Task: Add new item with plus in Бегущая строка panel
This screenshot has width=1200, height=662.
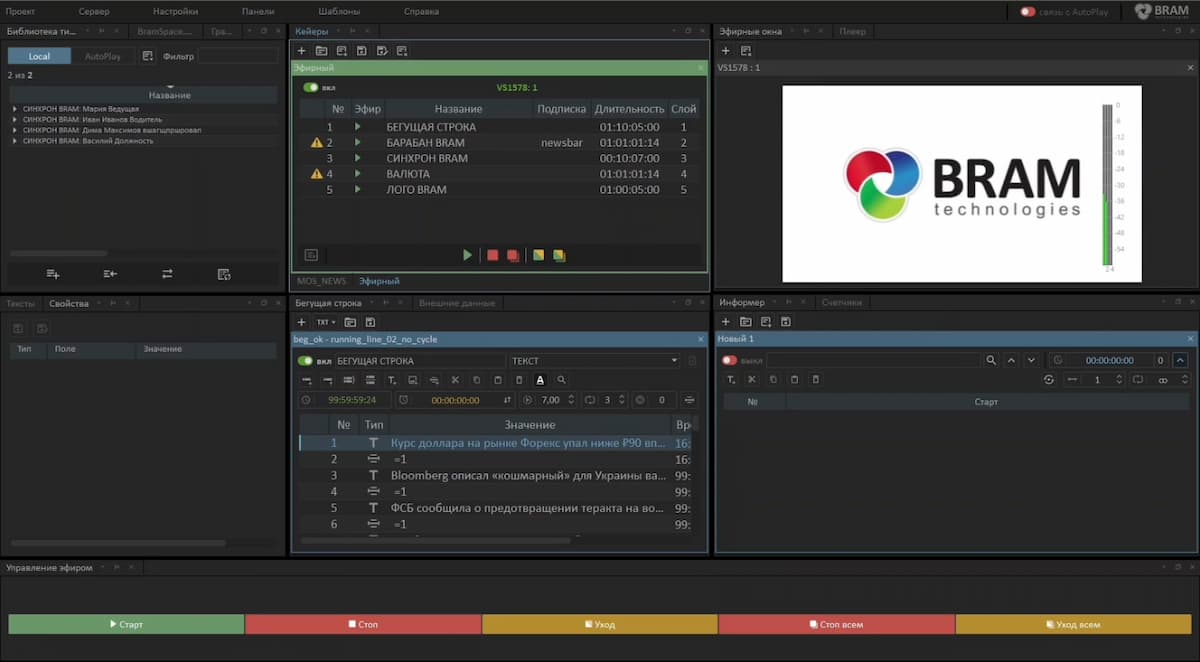Action: point(302,322)
